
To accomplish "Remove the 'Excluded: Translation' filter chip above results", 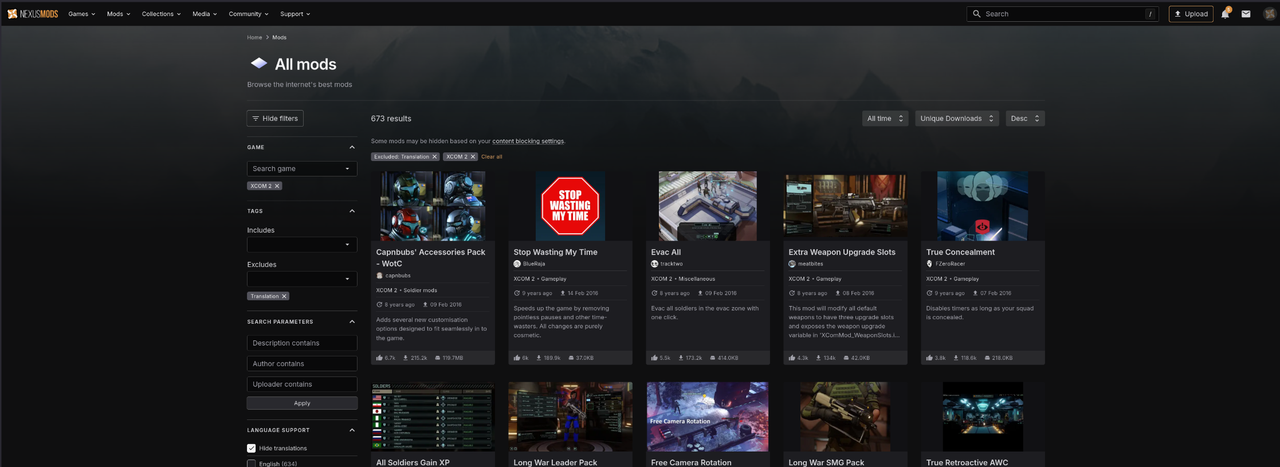I will click(435, 157).
